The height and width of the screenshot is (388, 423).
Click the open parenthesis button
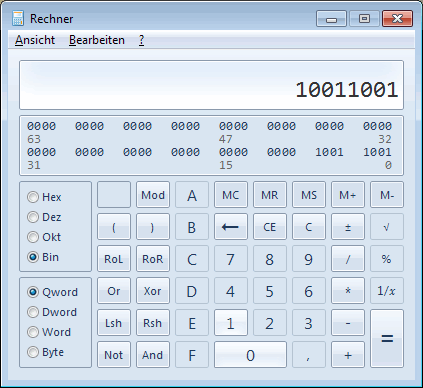coord(114,227)
